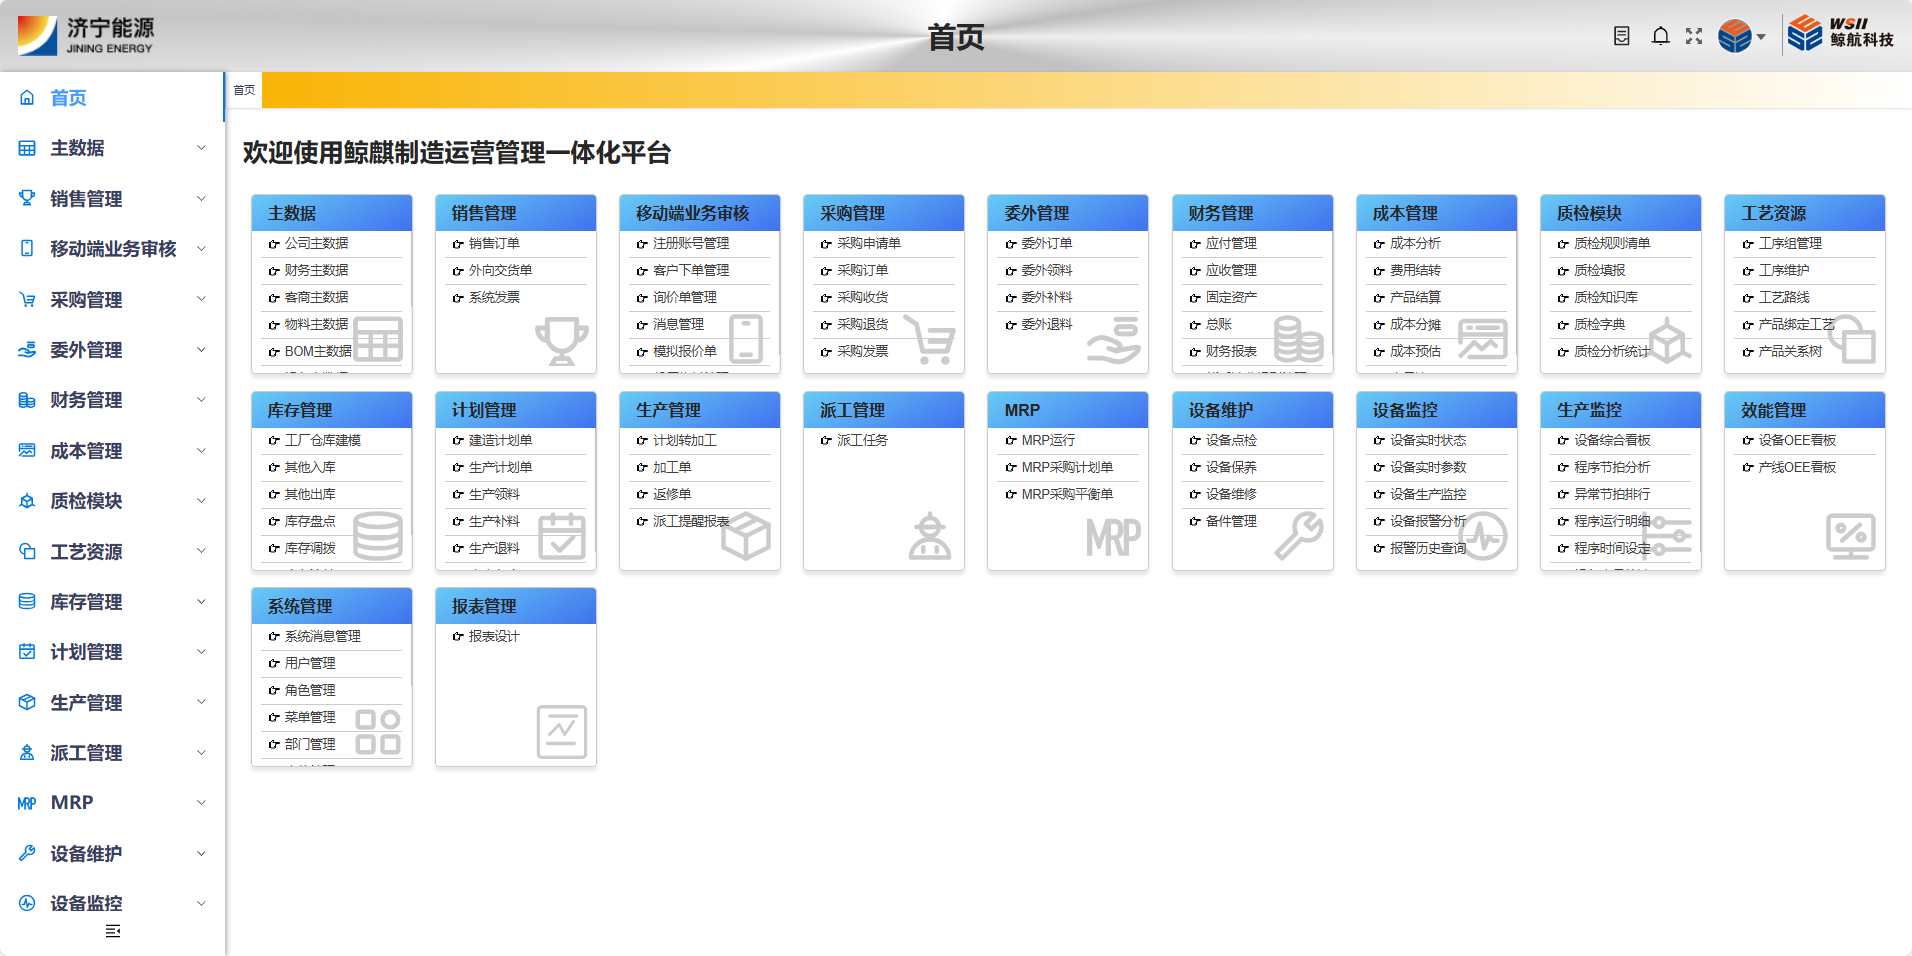
Task: Click the 采购管理 cart icon in the sidebar
Action: 27,299
